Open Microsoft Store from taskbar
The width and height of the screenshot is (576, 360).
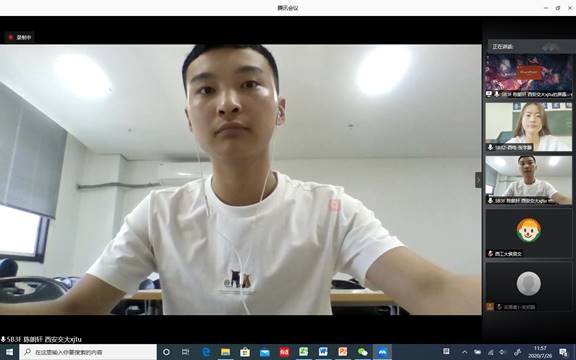245,352
